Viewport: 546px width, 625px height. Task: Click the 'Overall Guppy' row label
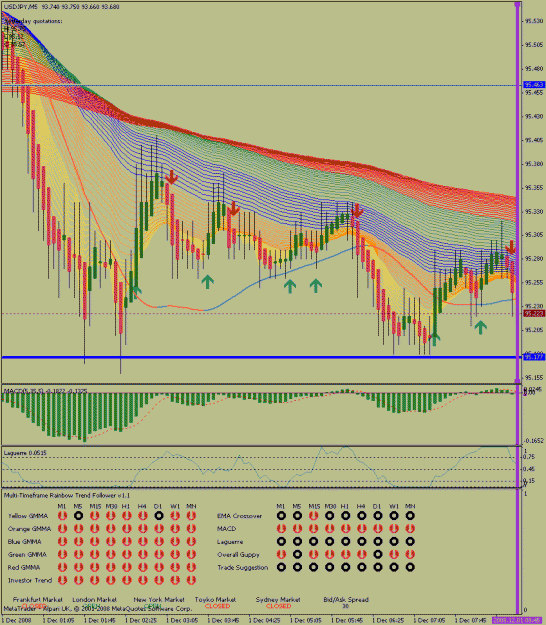pyautogui.click(x=238, y=554)
